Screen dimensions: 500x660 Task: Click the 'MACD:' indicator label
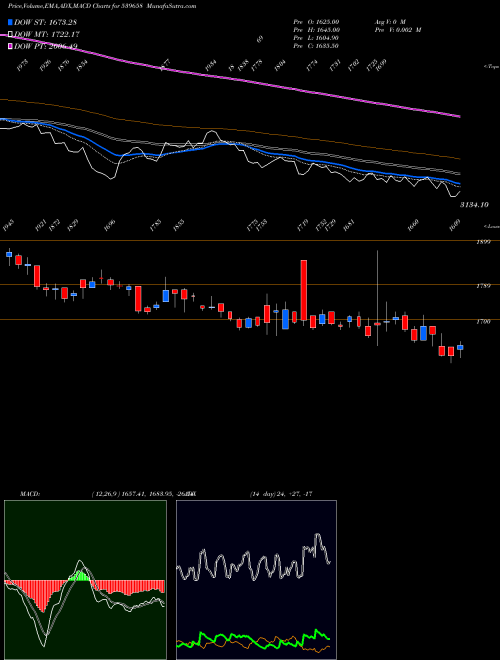point(30,494)
